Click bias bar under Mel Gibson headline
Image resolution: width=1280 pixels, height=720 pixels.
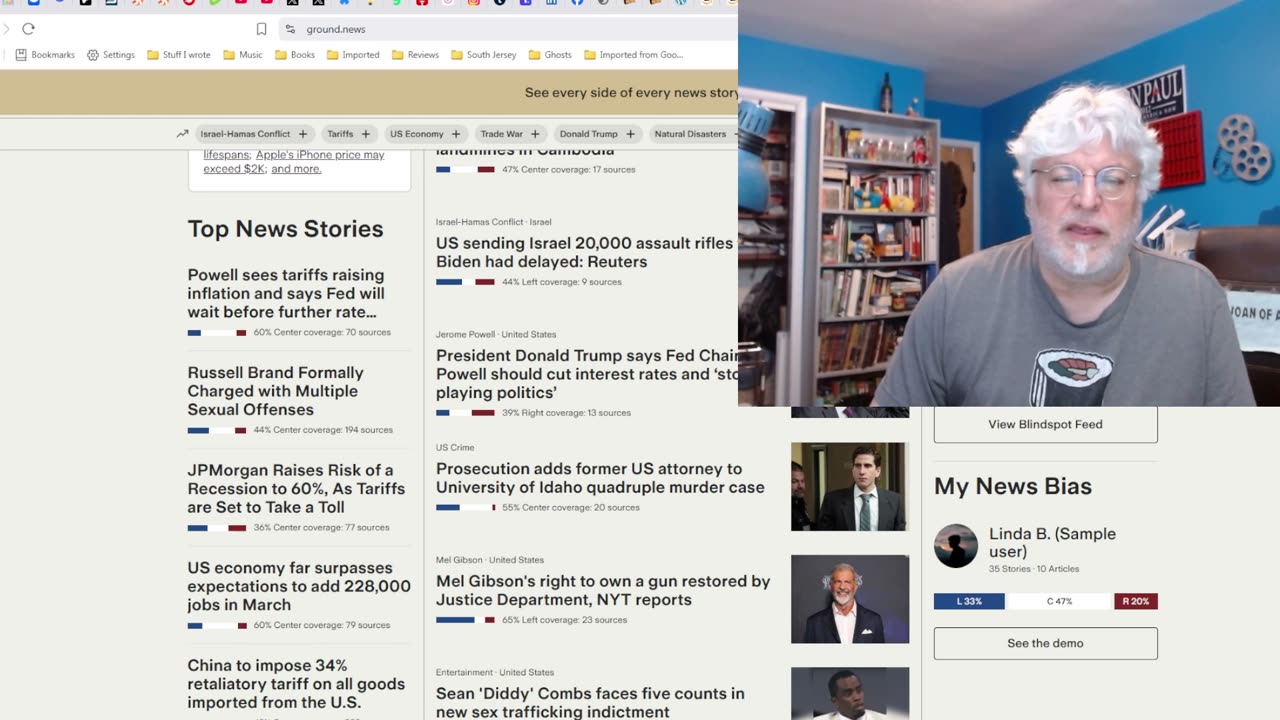point(465,620)
